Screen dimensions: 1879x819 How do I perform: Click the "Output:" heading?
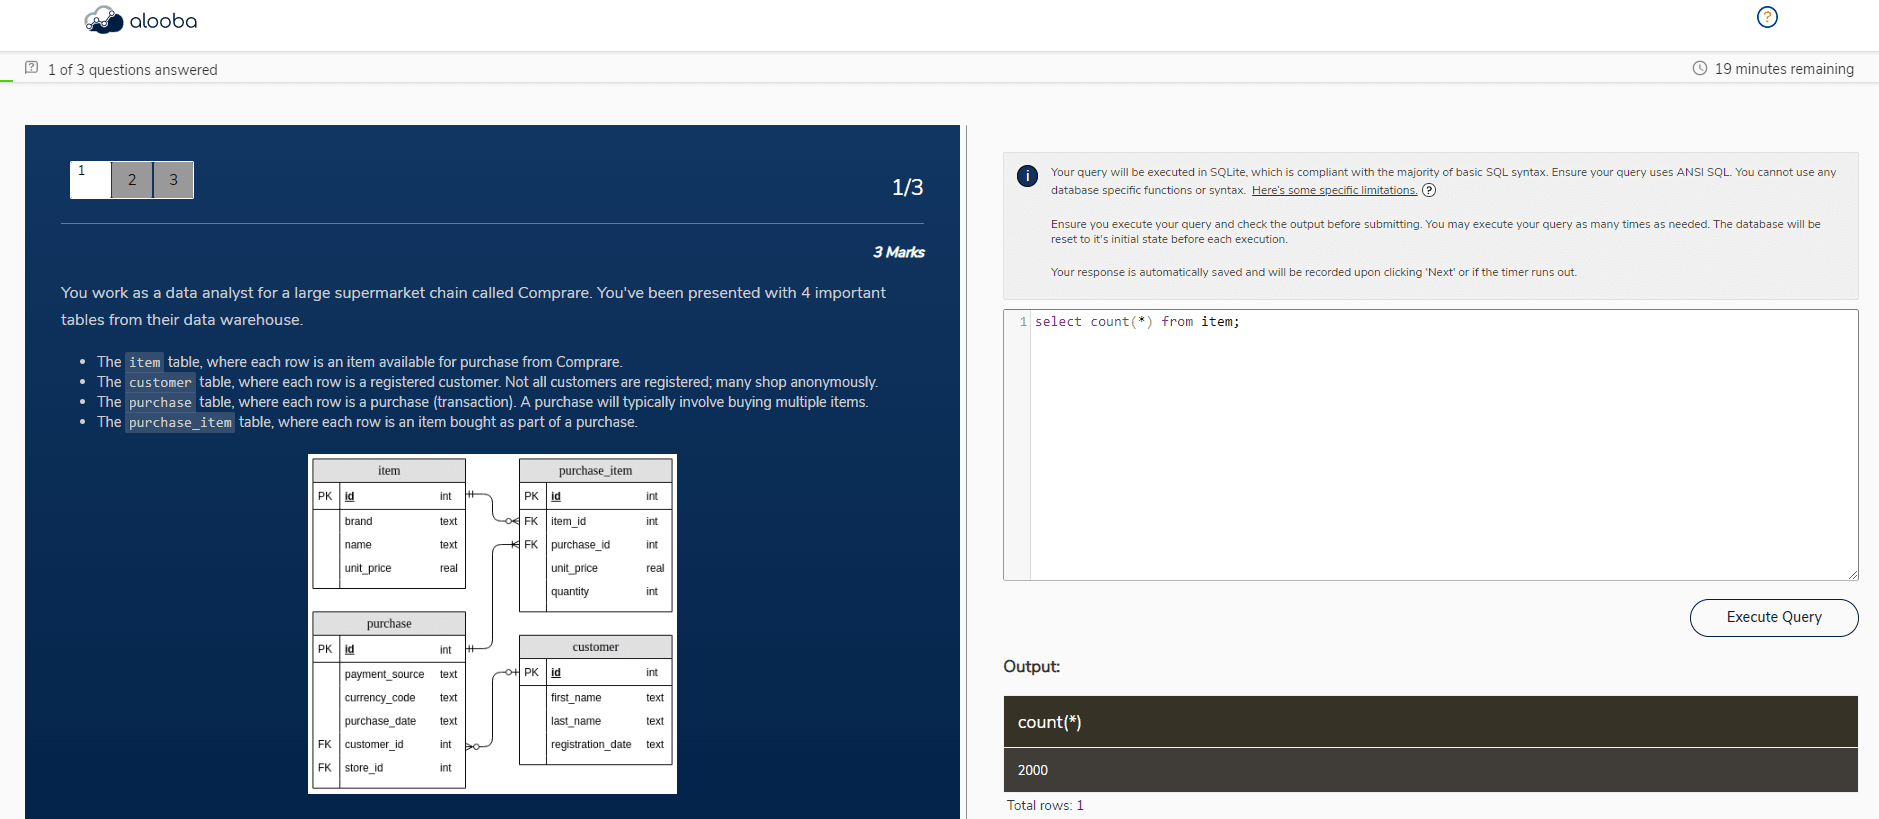(x=1031, y=666)
